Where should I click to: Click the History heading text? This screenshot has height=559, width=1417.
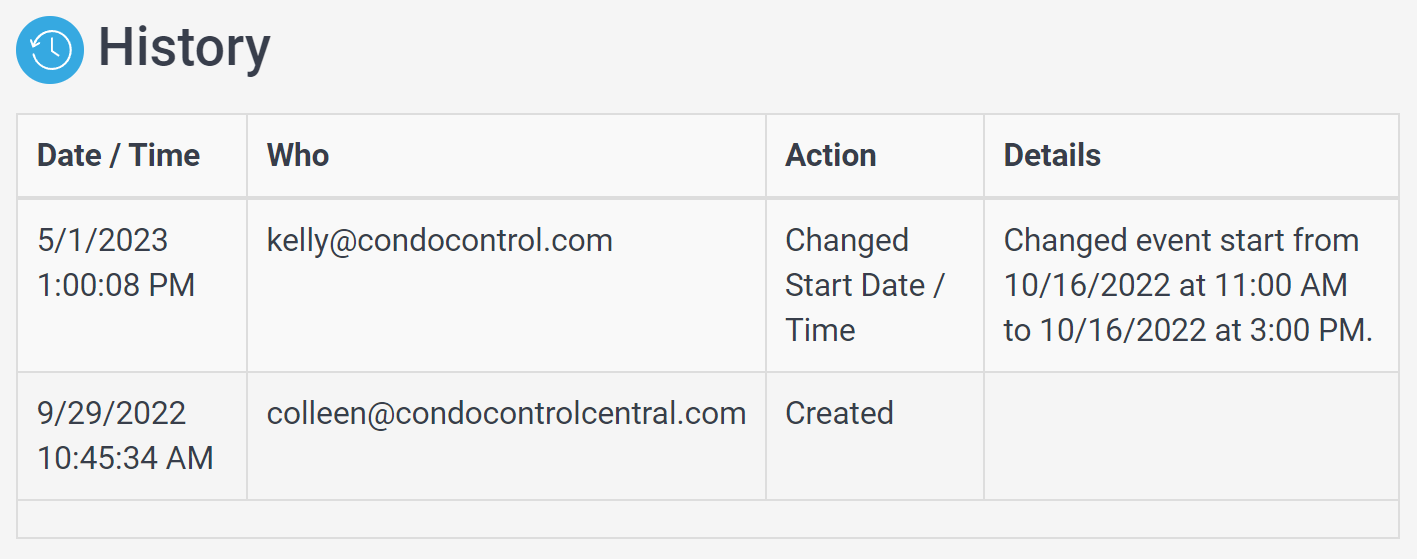click(184, 48)
